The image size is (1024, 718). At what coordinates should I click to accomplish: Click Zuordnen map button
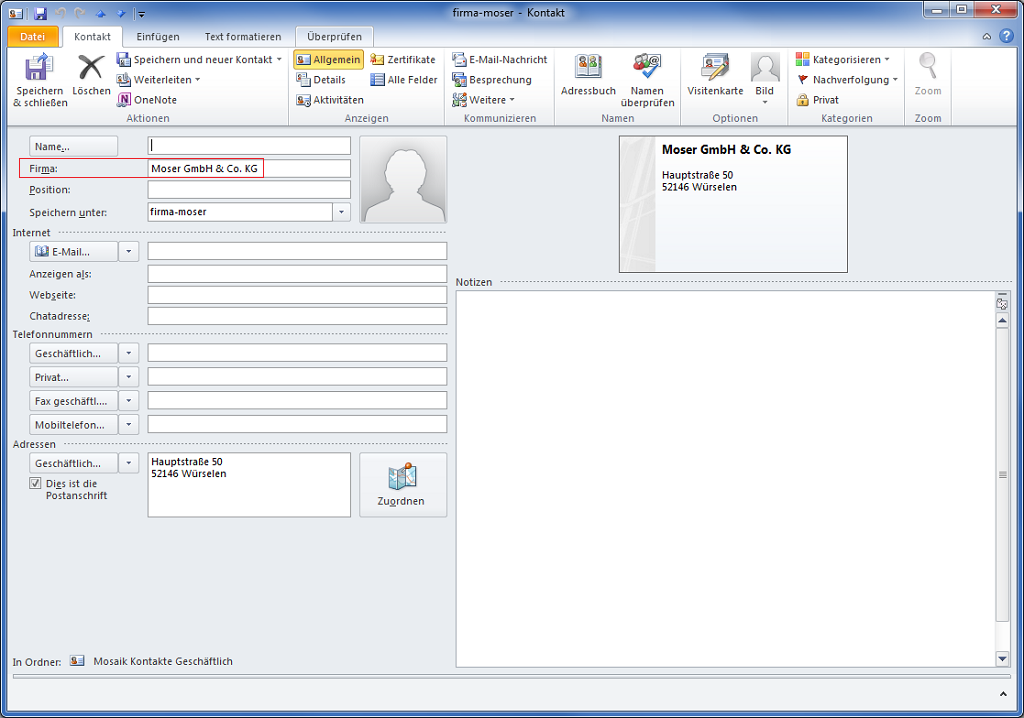pyautogui.click(x=403, y=485)
